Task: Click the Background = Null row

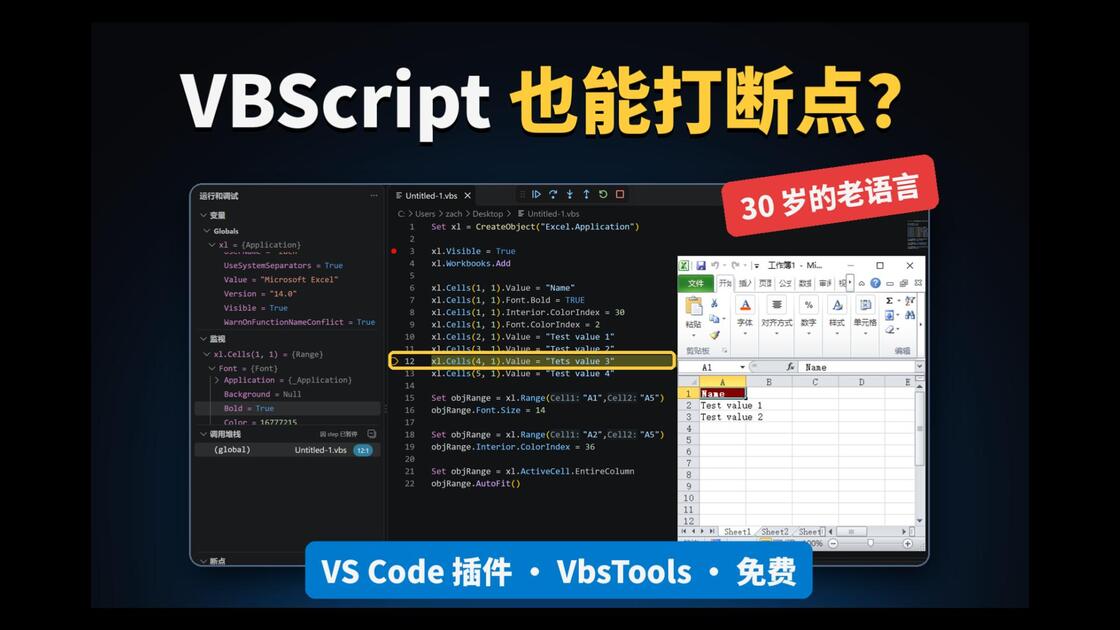Action: point(262,394)
